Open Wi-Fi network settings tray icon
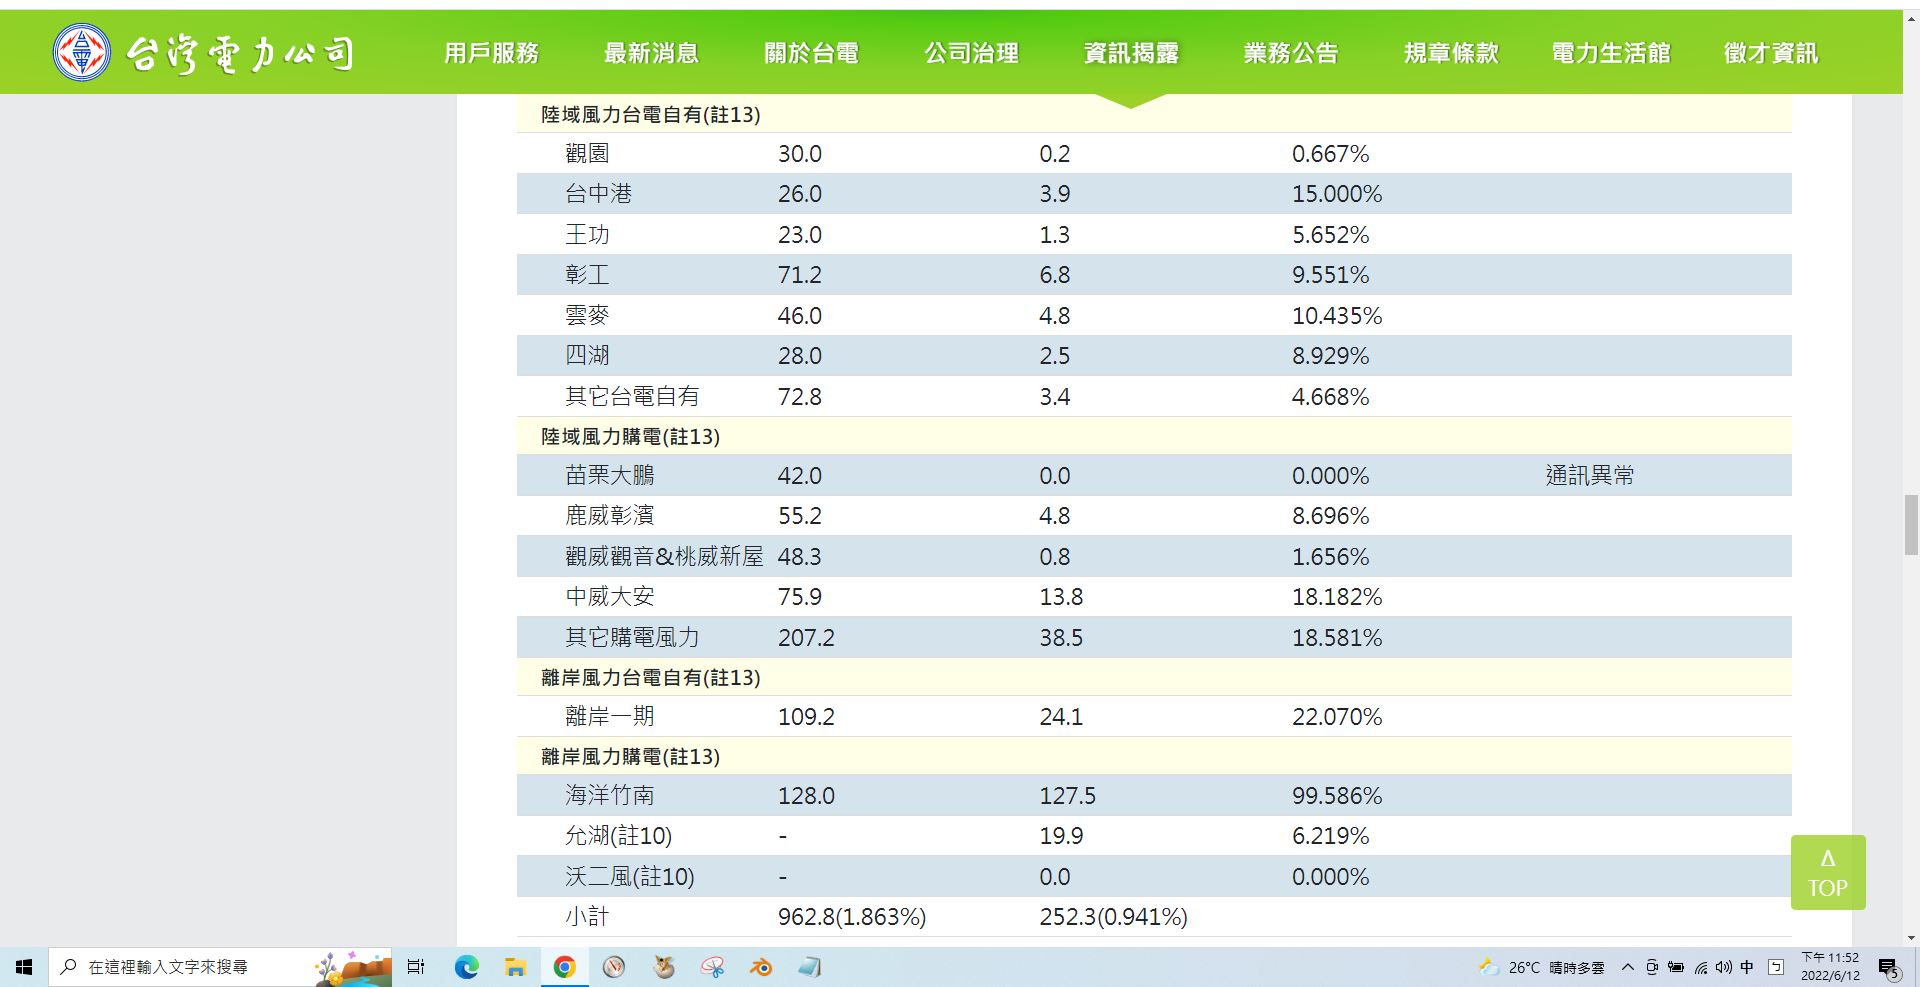 [x=1701, y=967]
